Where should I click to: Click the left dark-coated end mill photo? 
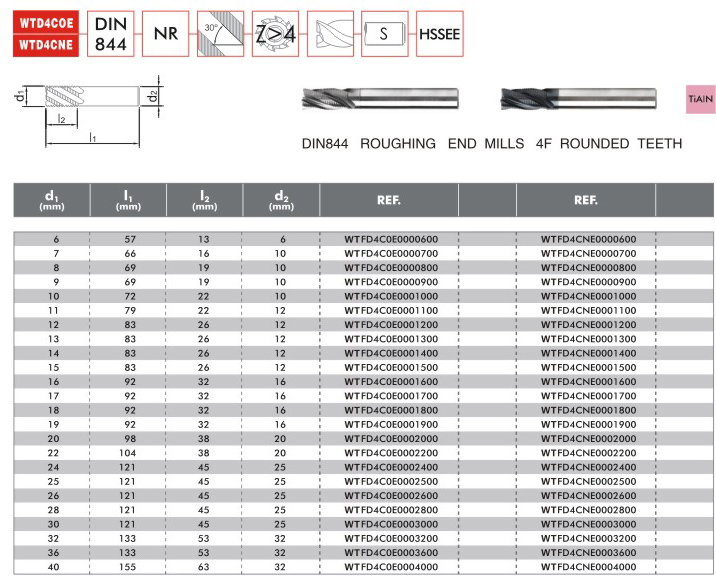(380, 99)
